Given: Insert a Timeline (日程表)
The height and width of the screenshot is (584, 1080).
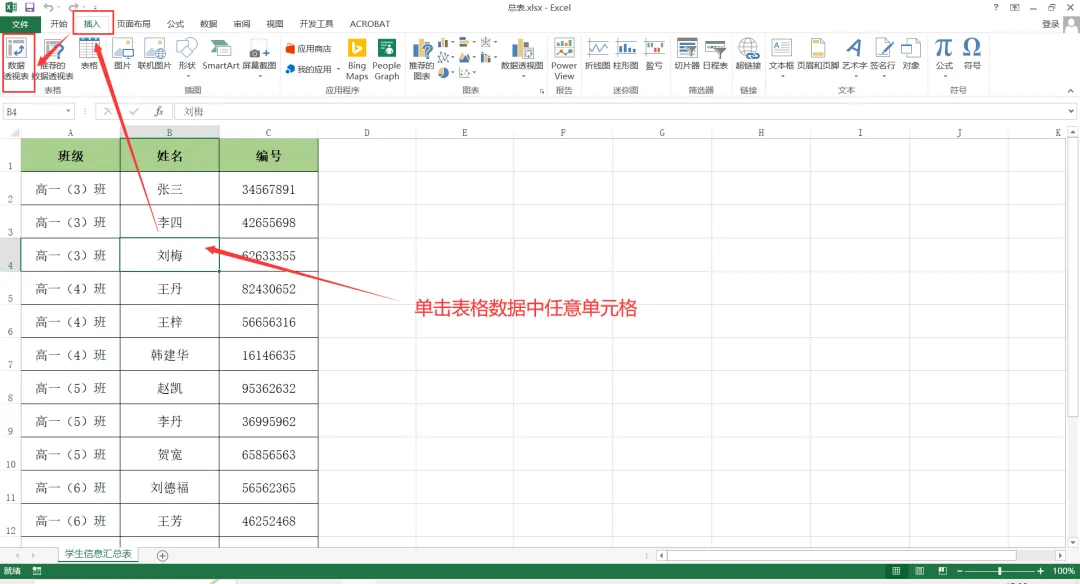Looking at the screenshot, I should tap(715, 54).
